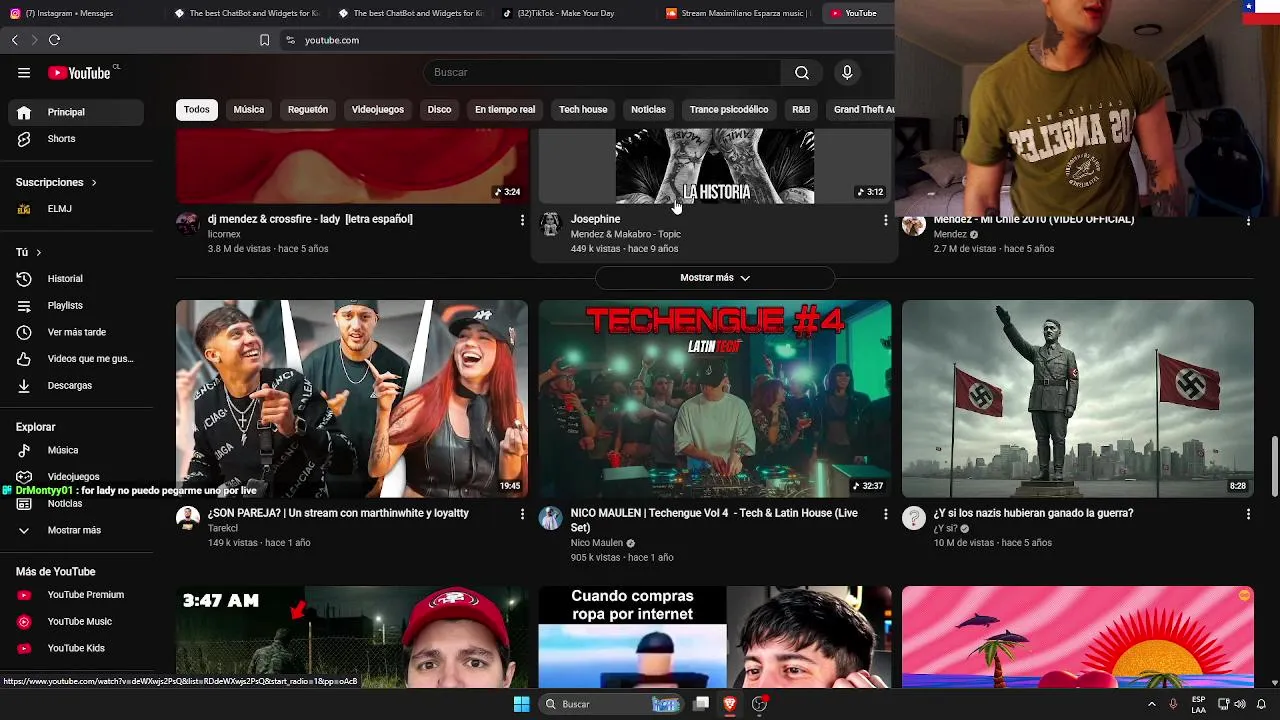Open more options for Josephine video
The width and height of the screenshot is (1280, 720).
click(885, 220)
